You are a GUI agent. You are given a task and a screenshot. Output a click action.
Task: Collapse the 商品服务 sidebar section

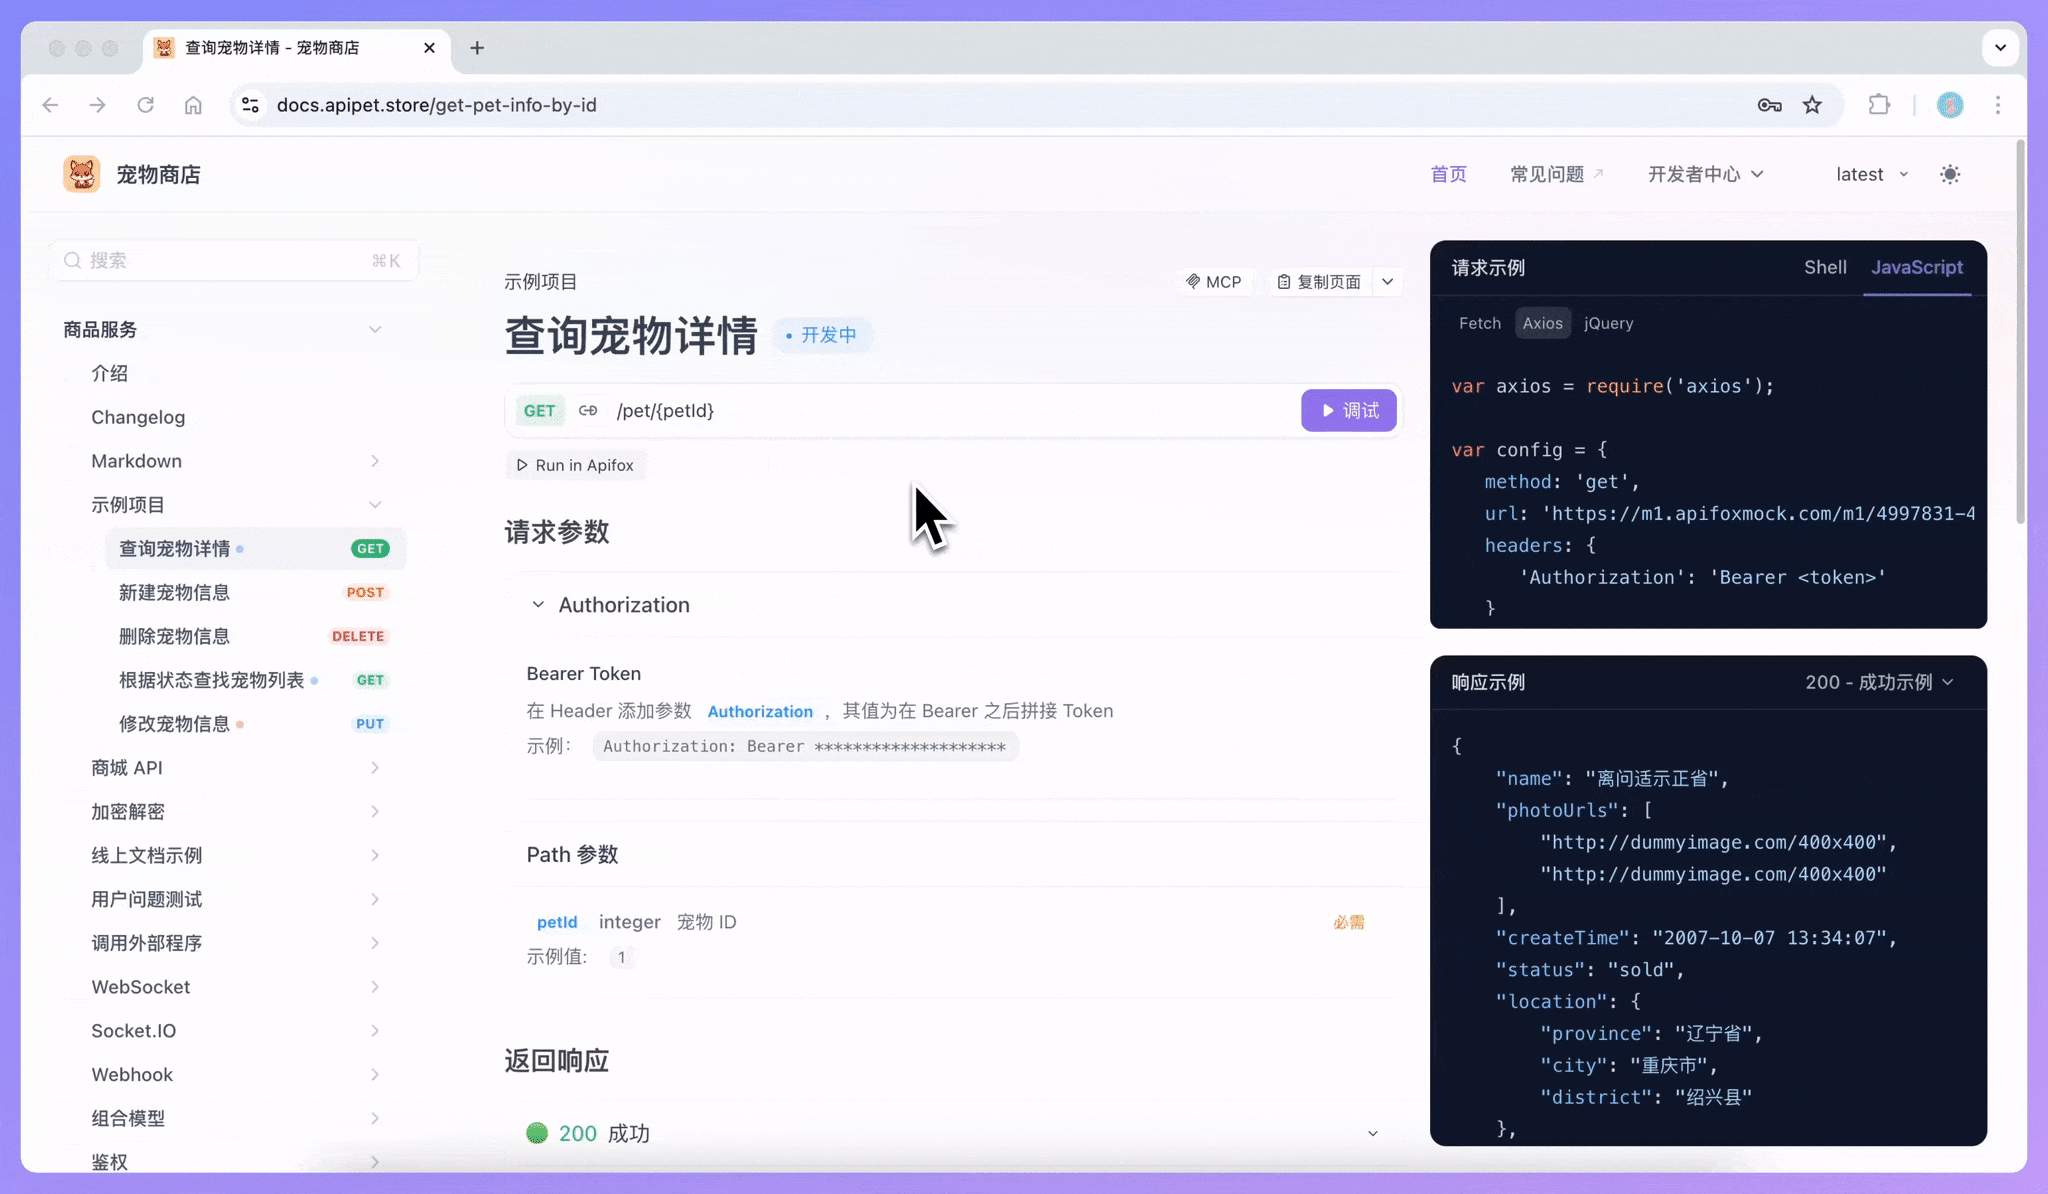(x=375, y=328)
